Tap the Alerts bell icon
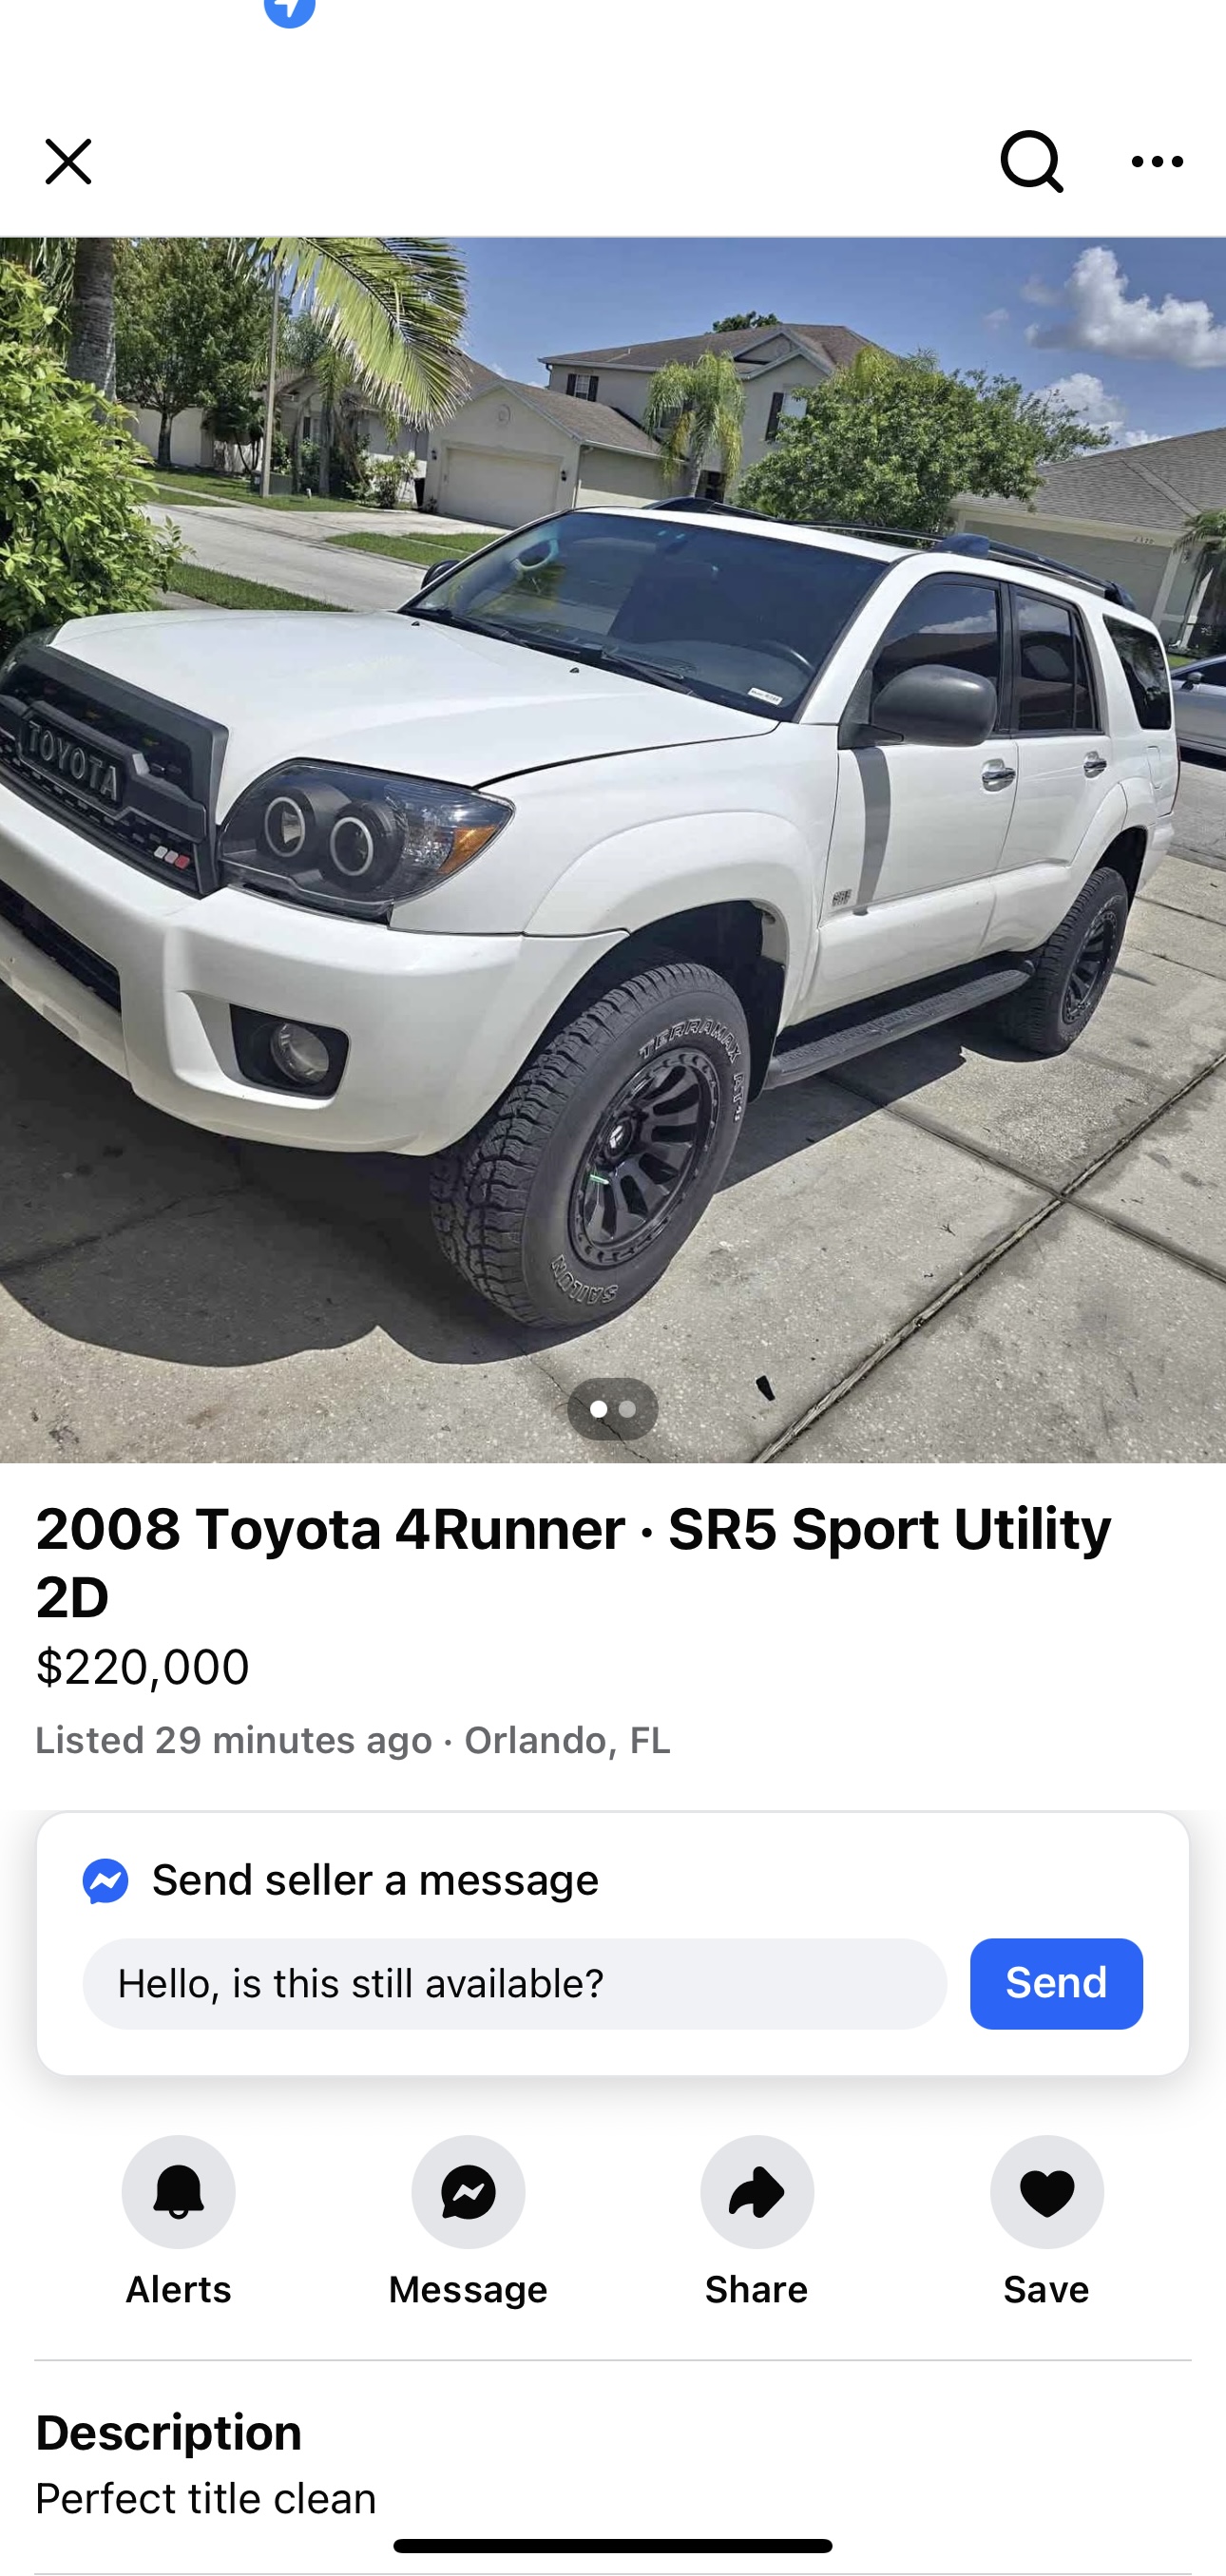1226x2576 pixels. (179, 2191)
